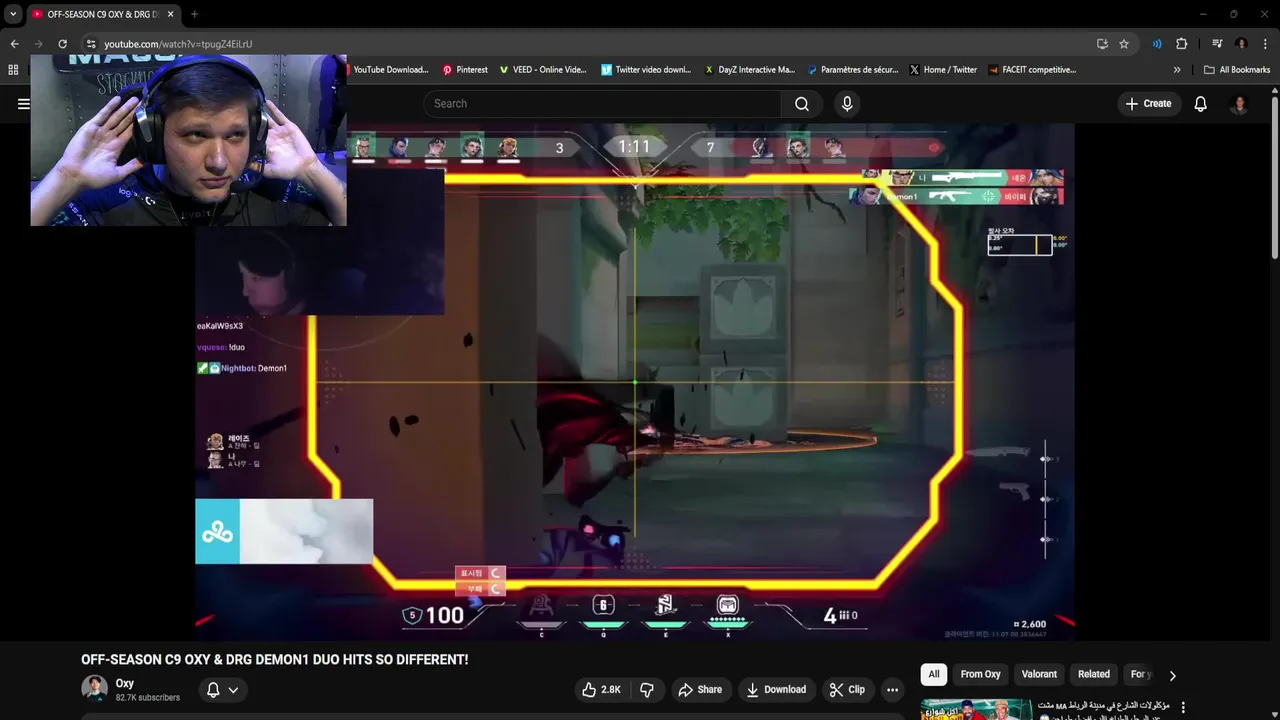Open a new browser tab

coord(194,14)
